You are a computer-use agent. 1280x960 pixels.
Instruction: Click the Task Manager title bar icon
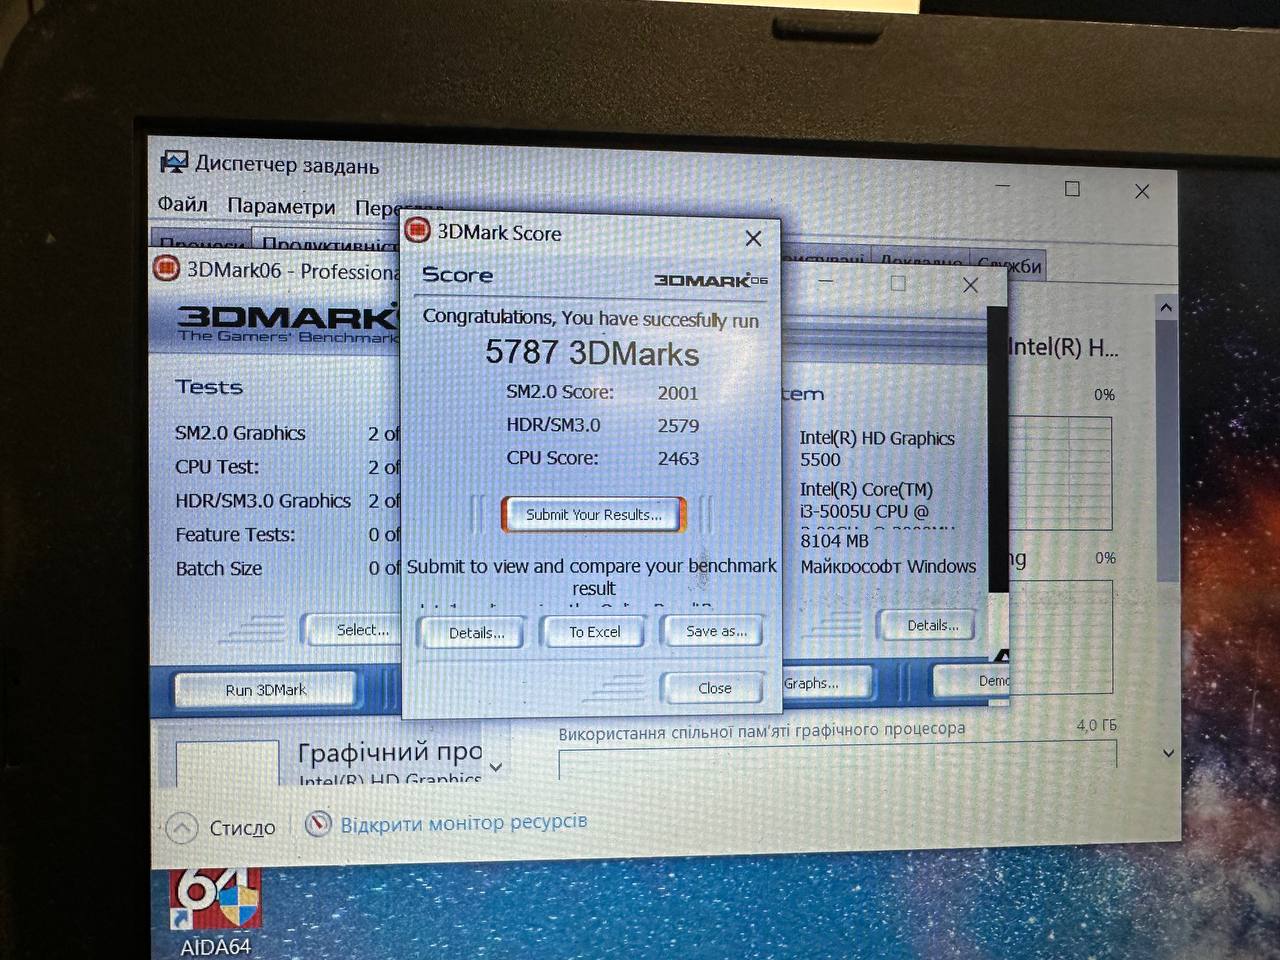(x=174, y=163)
